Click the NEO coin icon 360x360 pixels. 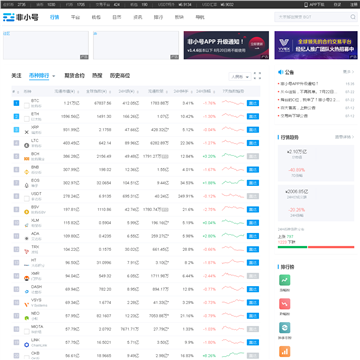(27, 318)
